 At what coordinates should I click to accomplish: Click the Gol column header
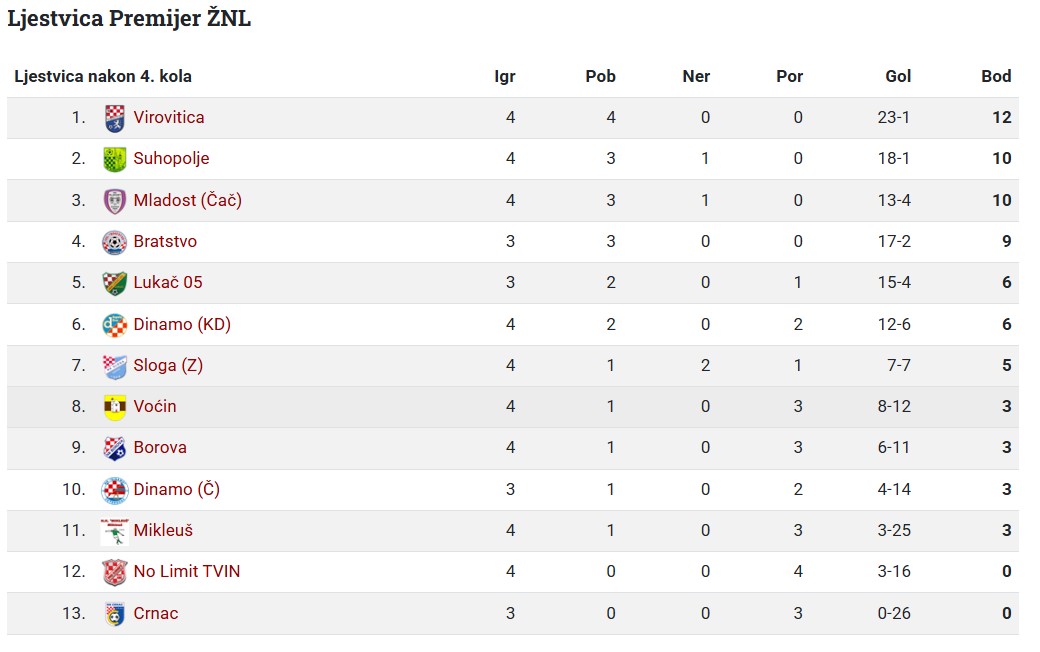tap(898, 76)
